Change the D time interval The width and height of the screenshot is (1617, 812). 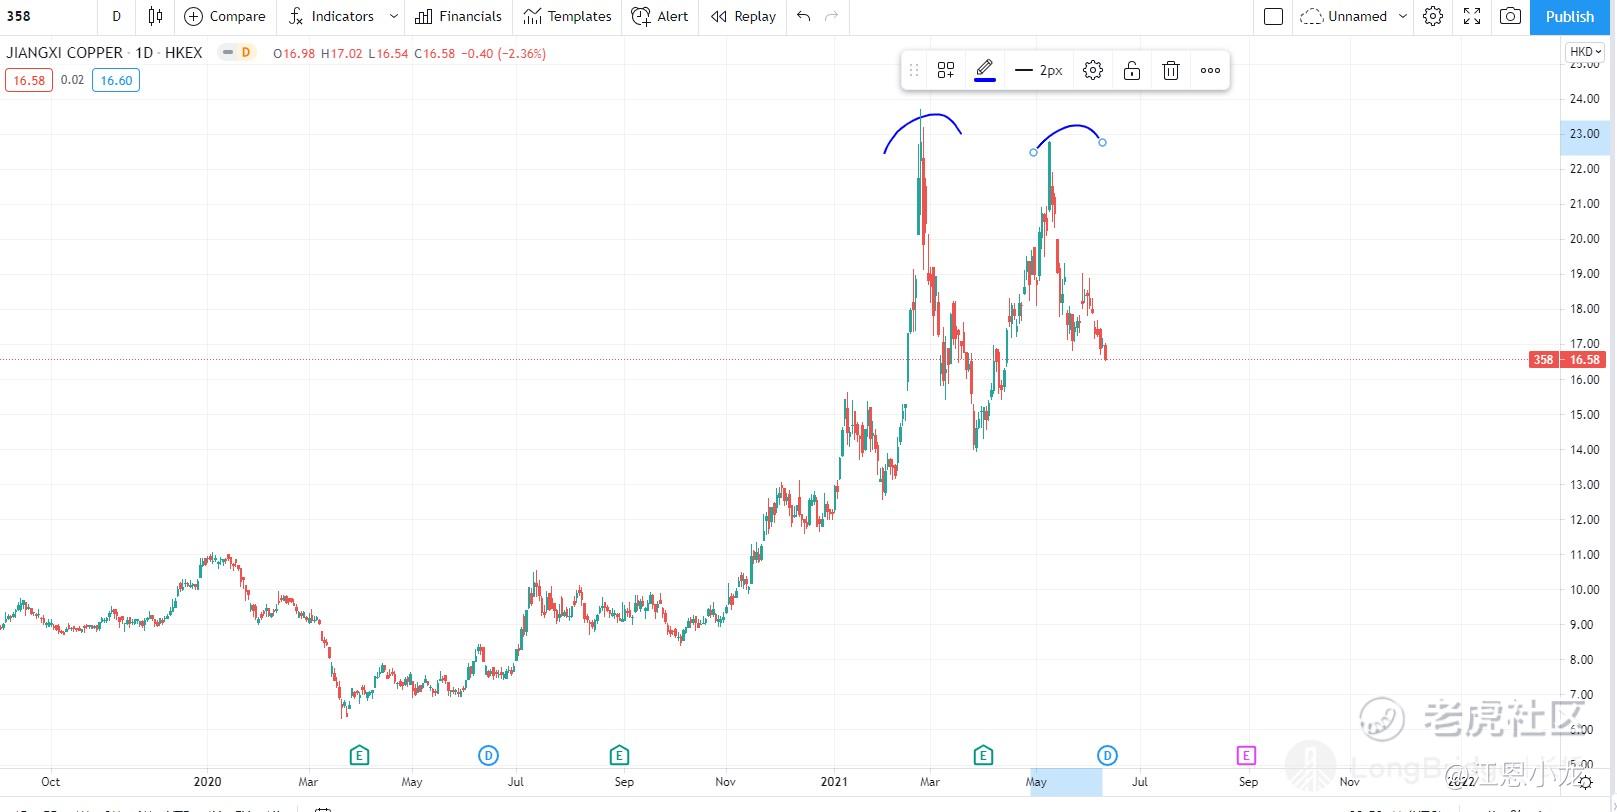pyautogui.click(x=116, y=16)
